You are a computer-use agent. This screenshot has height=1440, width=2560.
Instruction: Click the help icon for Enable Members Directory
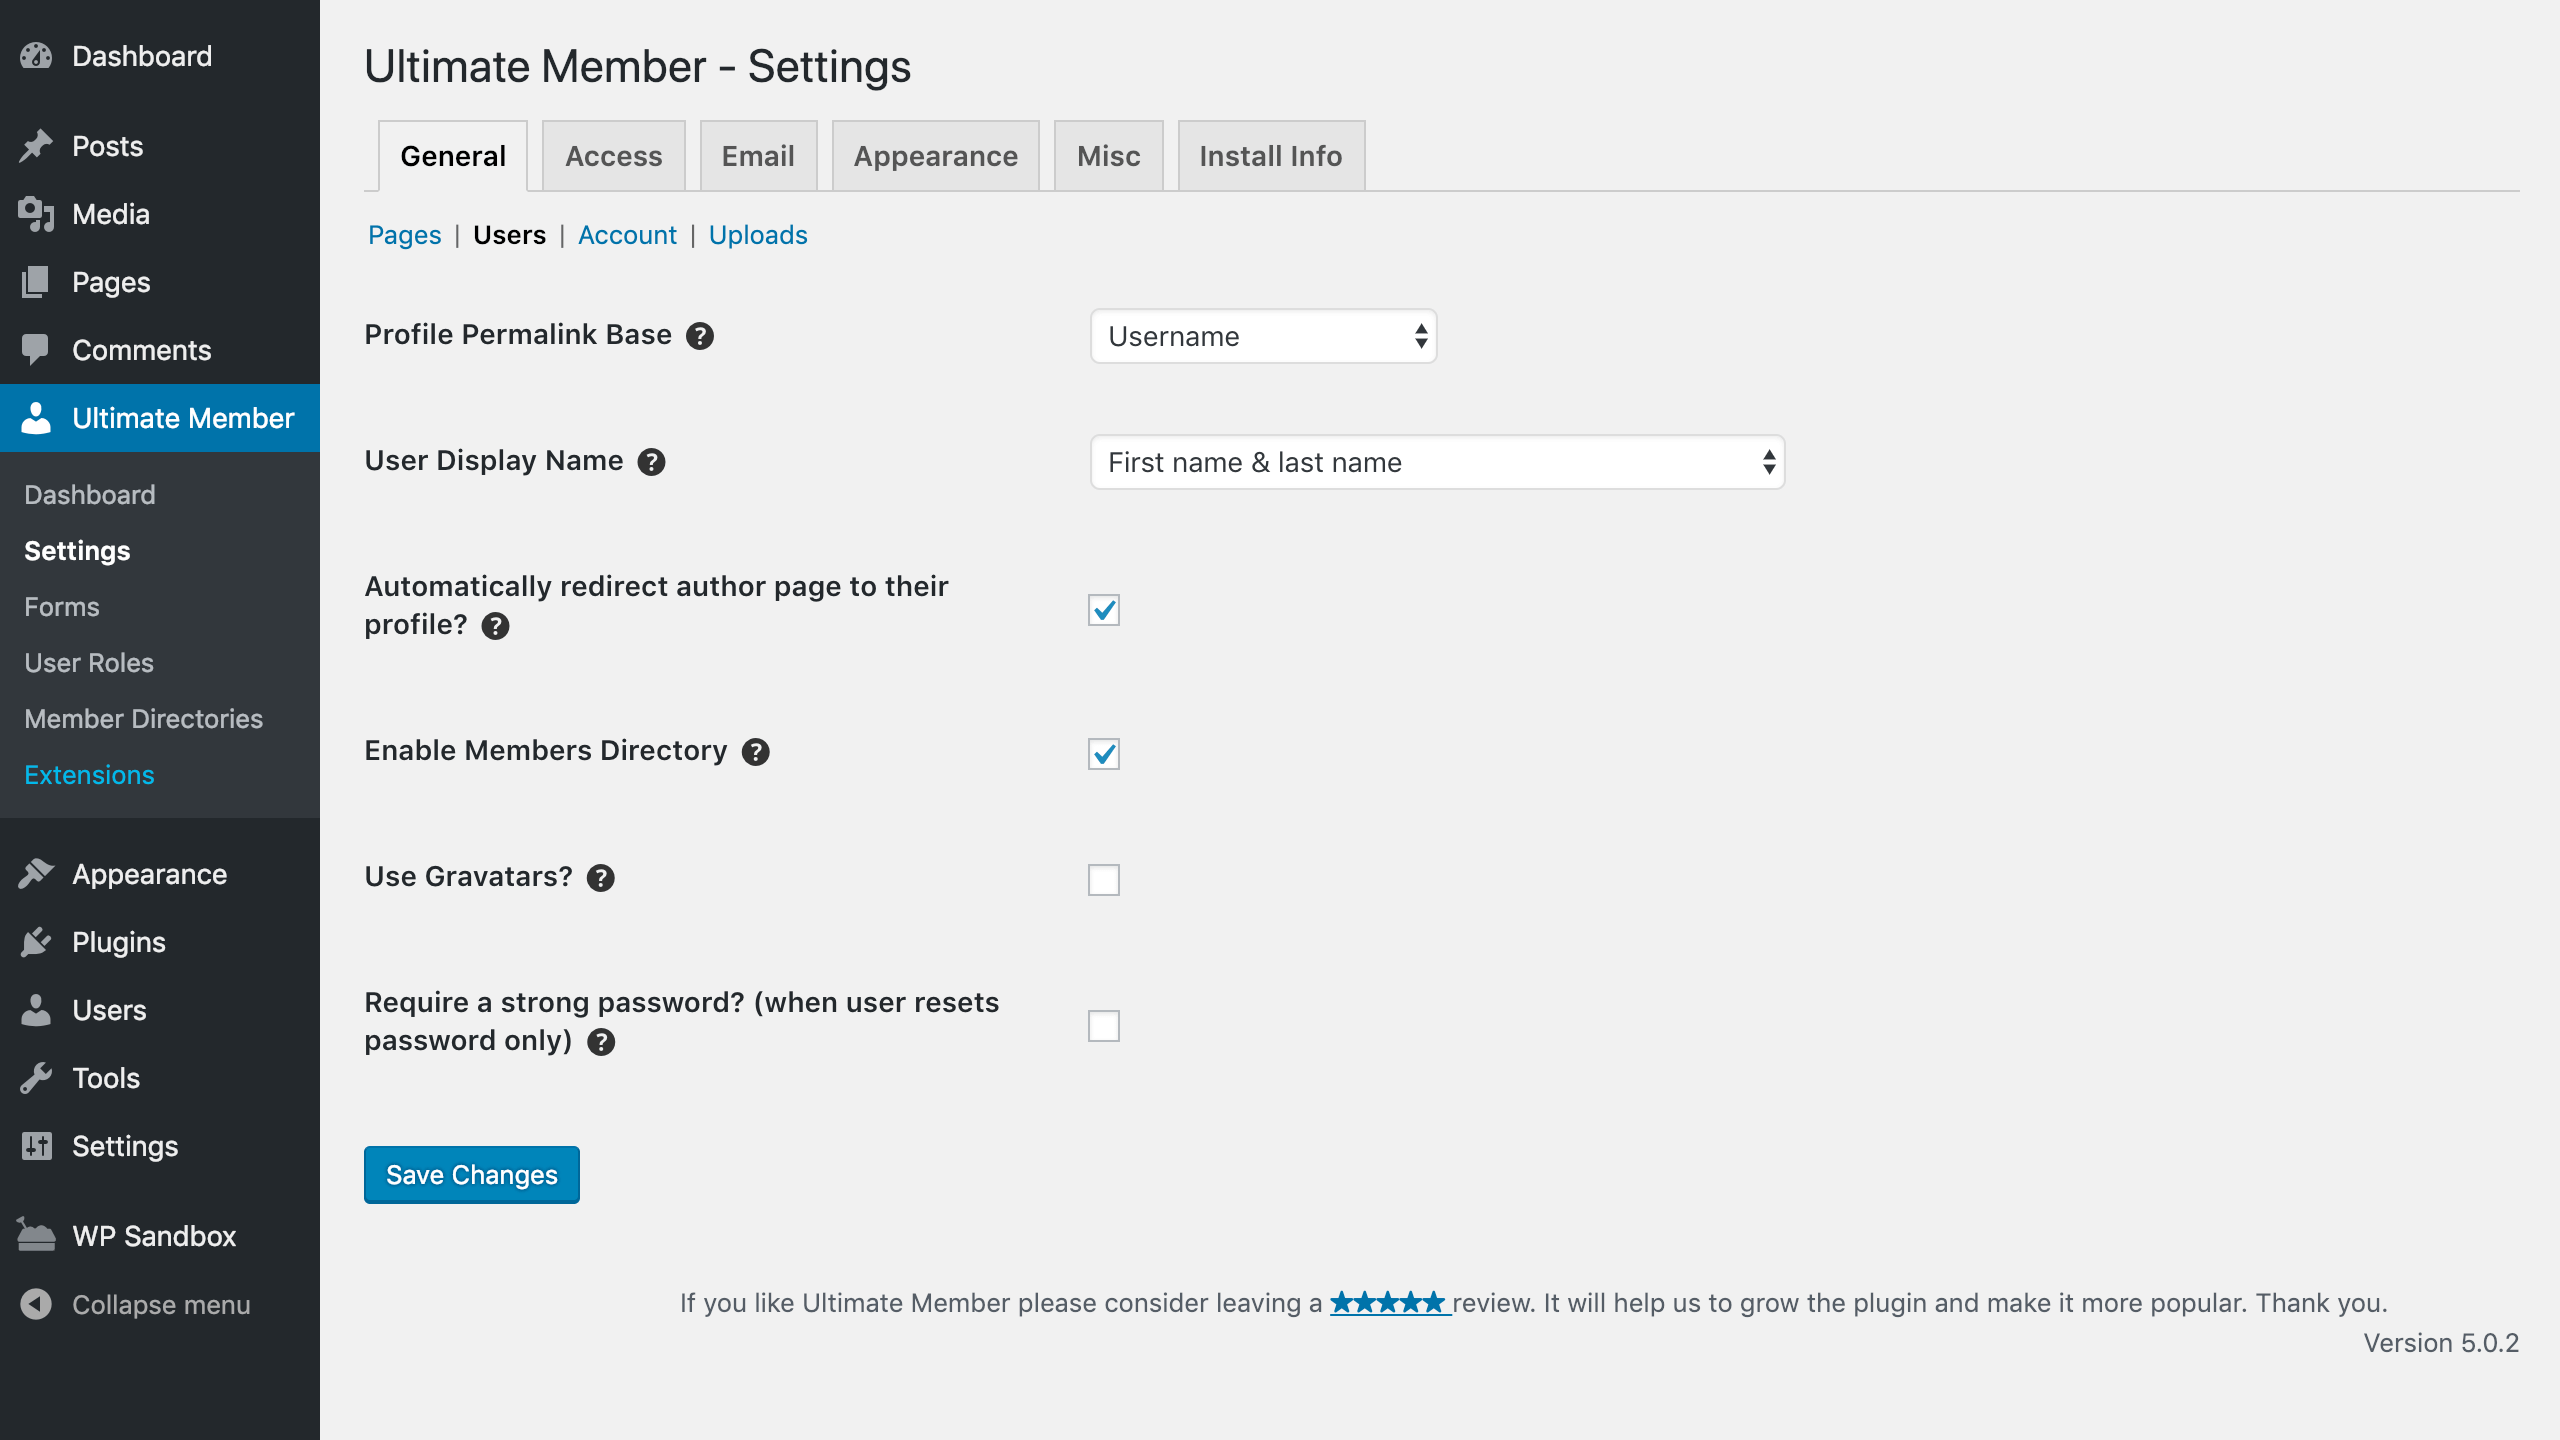(755, 752)
